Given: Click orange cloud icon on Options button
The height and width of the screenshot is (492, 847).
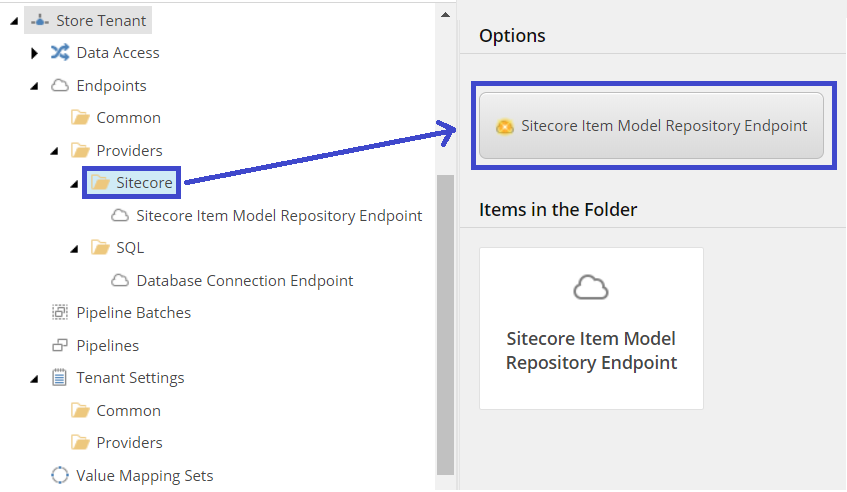Looking at the screenshot, I should pyautogui.click(x=505, y=126).
